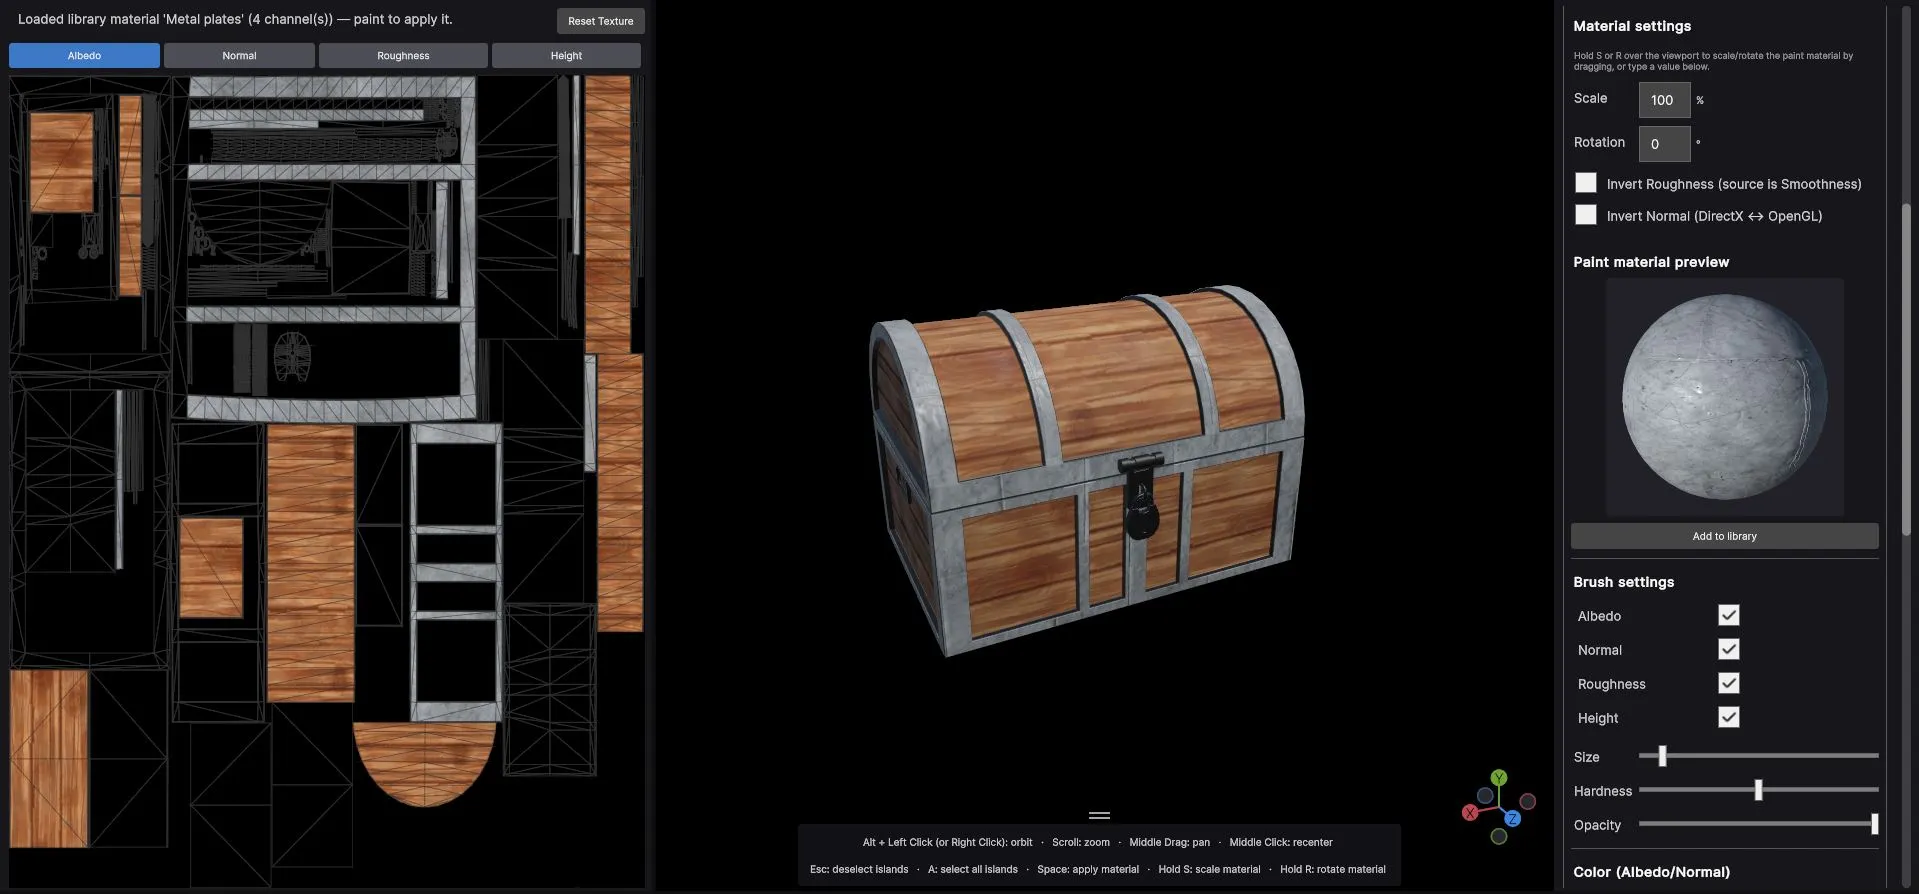Switch to the Normal texture tab
The width and height of the screenshot is (1919, 894).
pos(239,55)
